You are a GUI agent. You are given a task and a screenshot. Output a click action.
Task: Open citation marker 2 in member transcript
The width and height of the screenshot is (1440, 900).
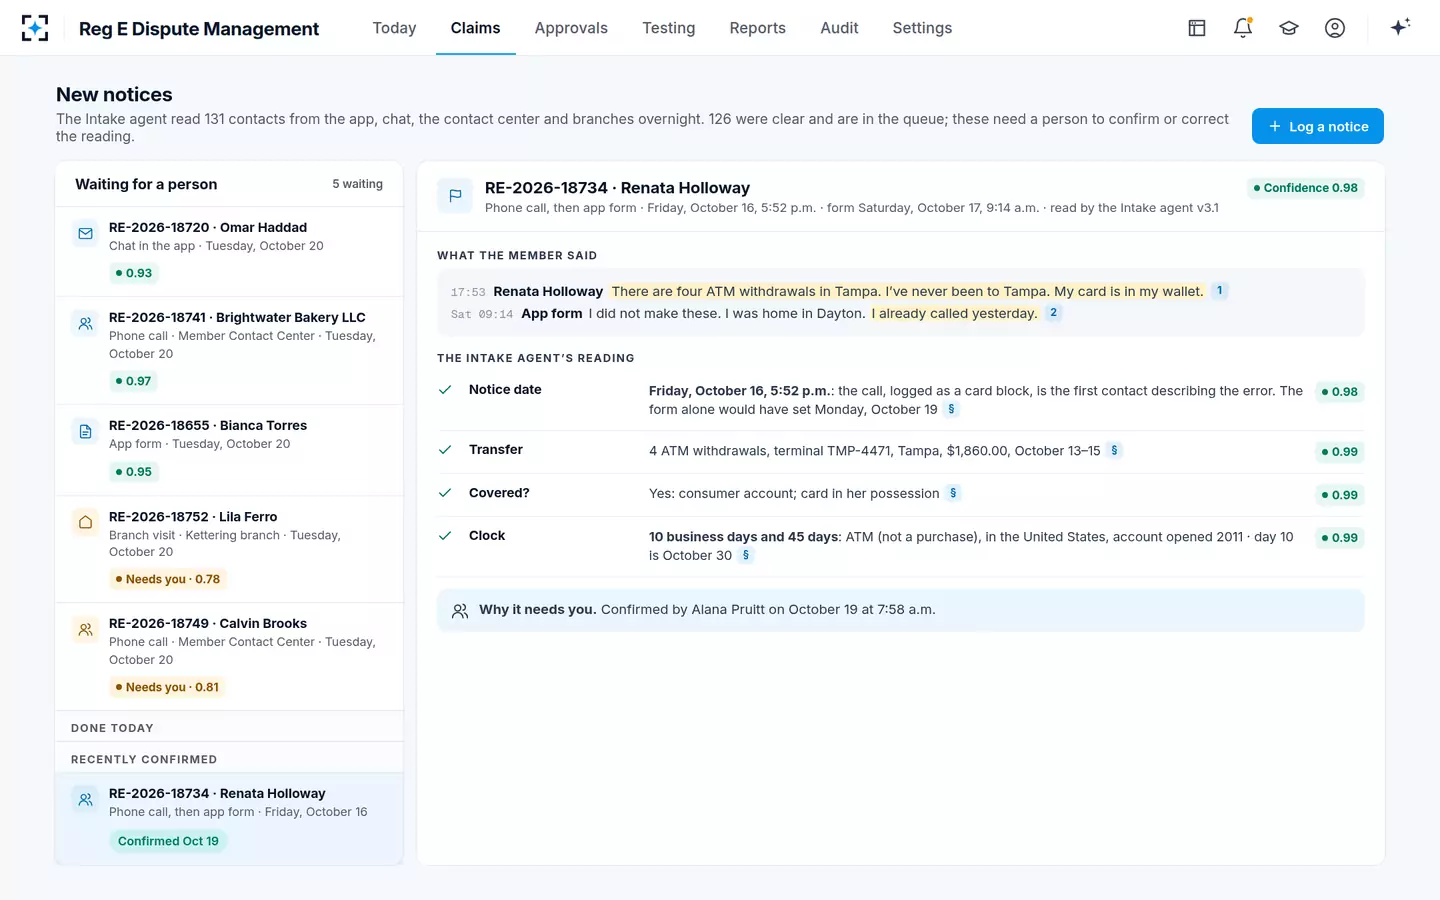click(x=1053, y=313)
